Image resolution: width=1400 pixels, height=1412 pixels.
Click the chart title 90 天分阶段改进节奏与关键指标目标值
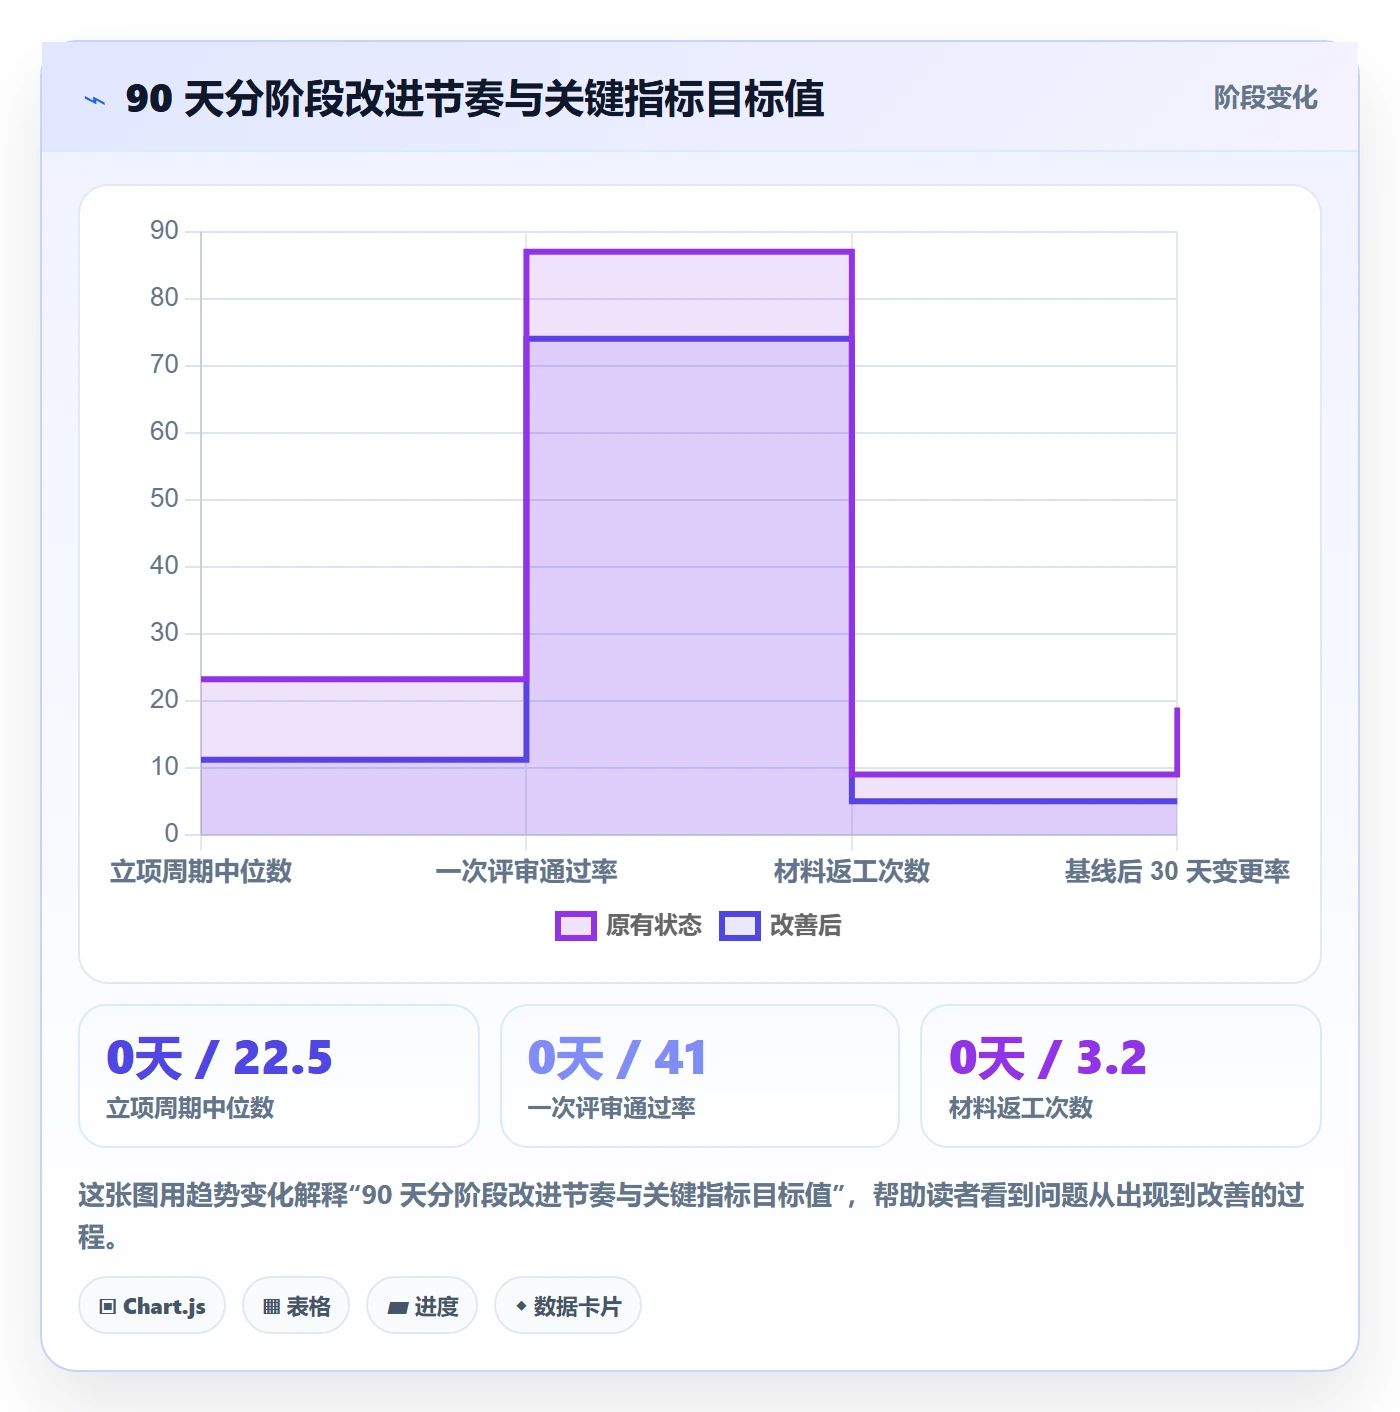click(475, 99)
